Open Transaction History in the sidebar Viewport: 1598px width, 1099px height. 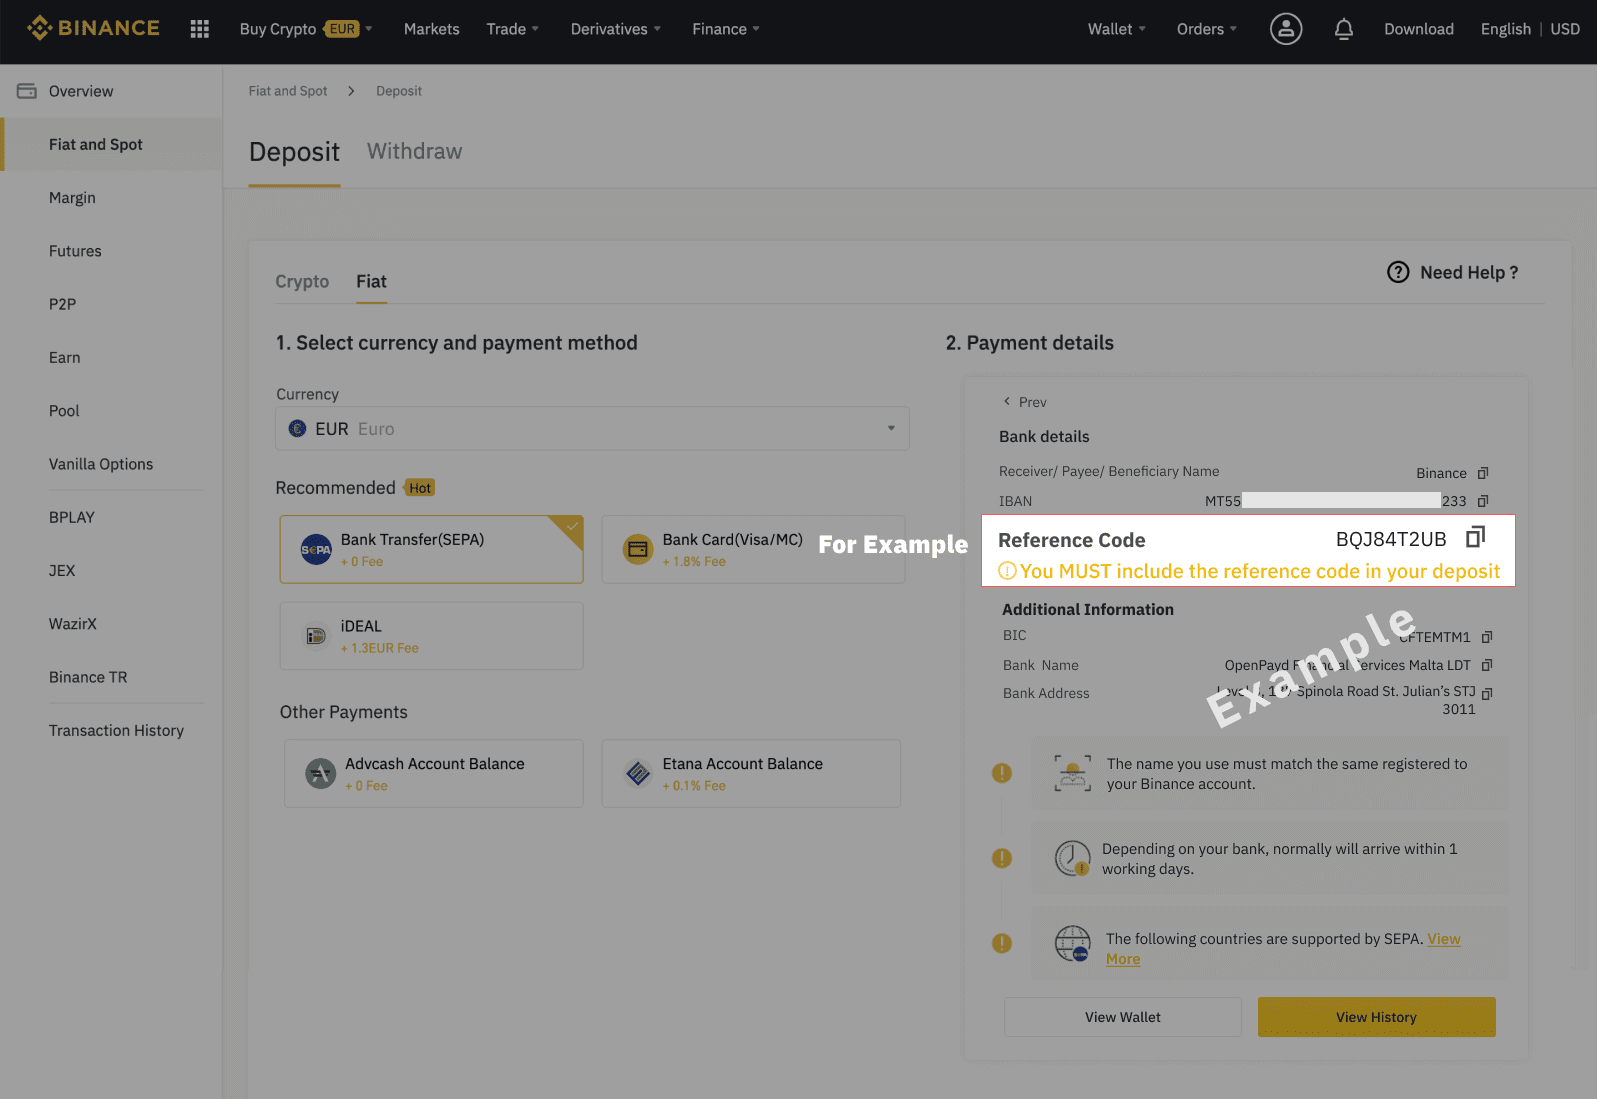tap(116, 731)
